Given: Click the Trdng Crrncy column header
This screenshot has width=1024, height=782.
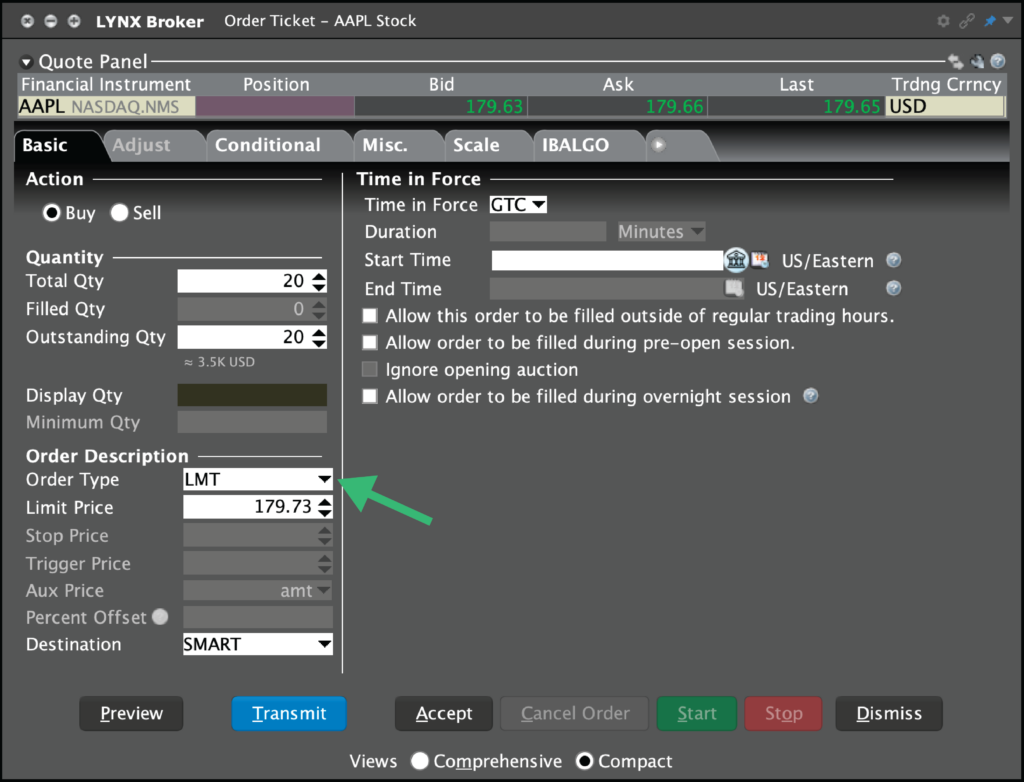Looking at the screenshot, I should coord(946,84).
